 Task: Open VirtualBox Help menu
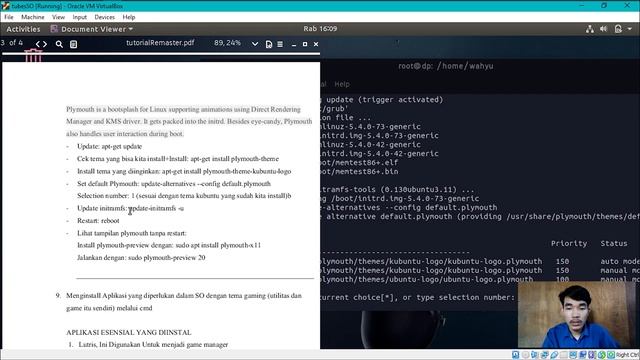129,17
